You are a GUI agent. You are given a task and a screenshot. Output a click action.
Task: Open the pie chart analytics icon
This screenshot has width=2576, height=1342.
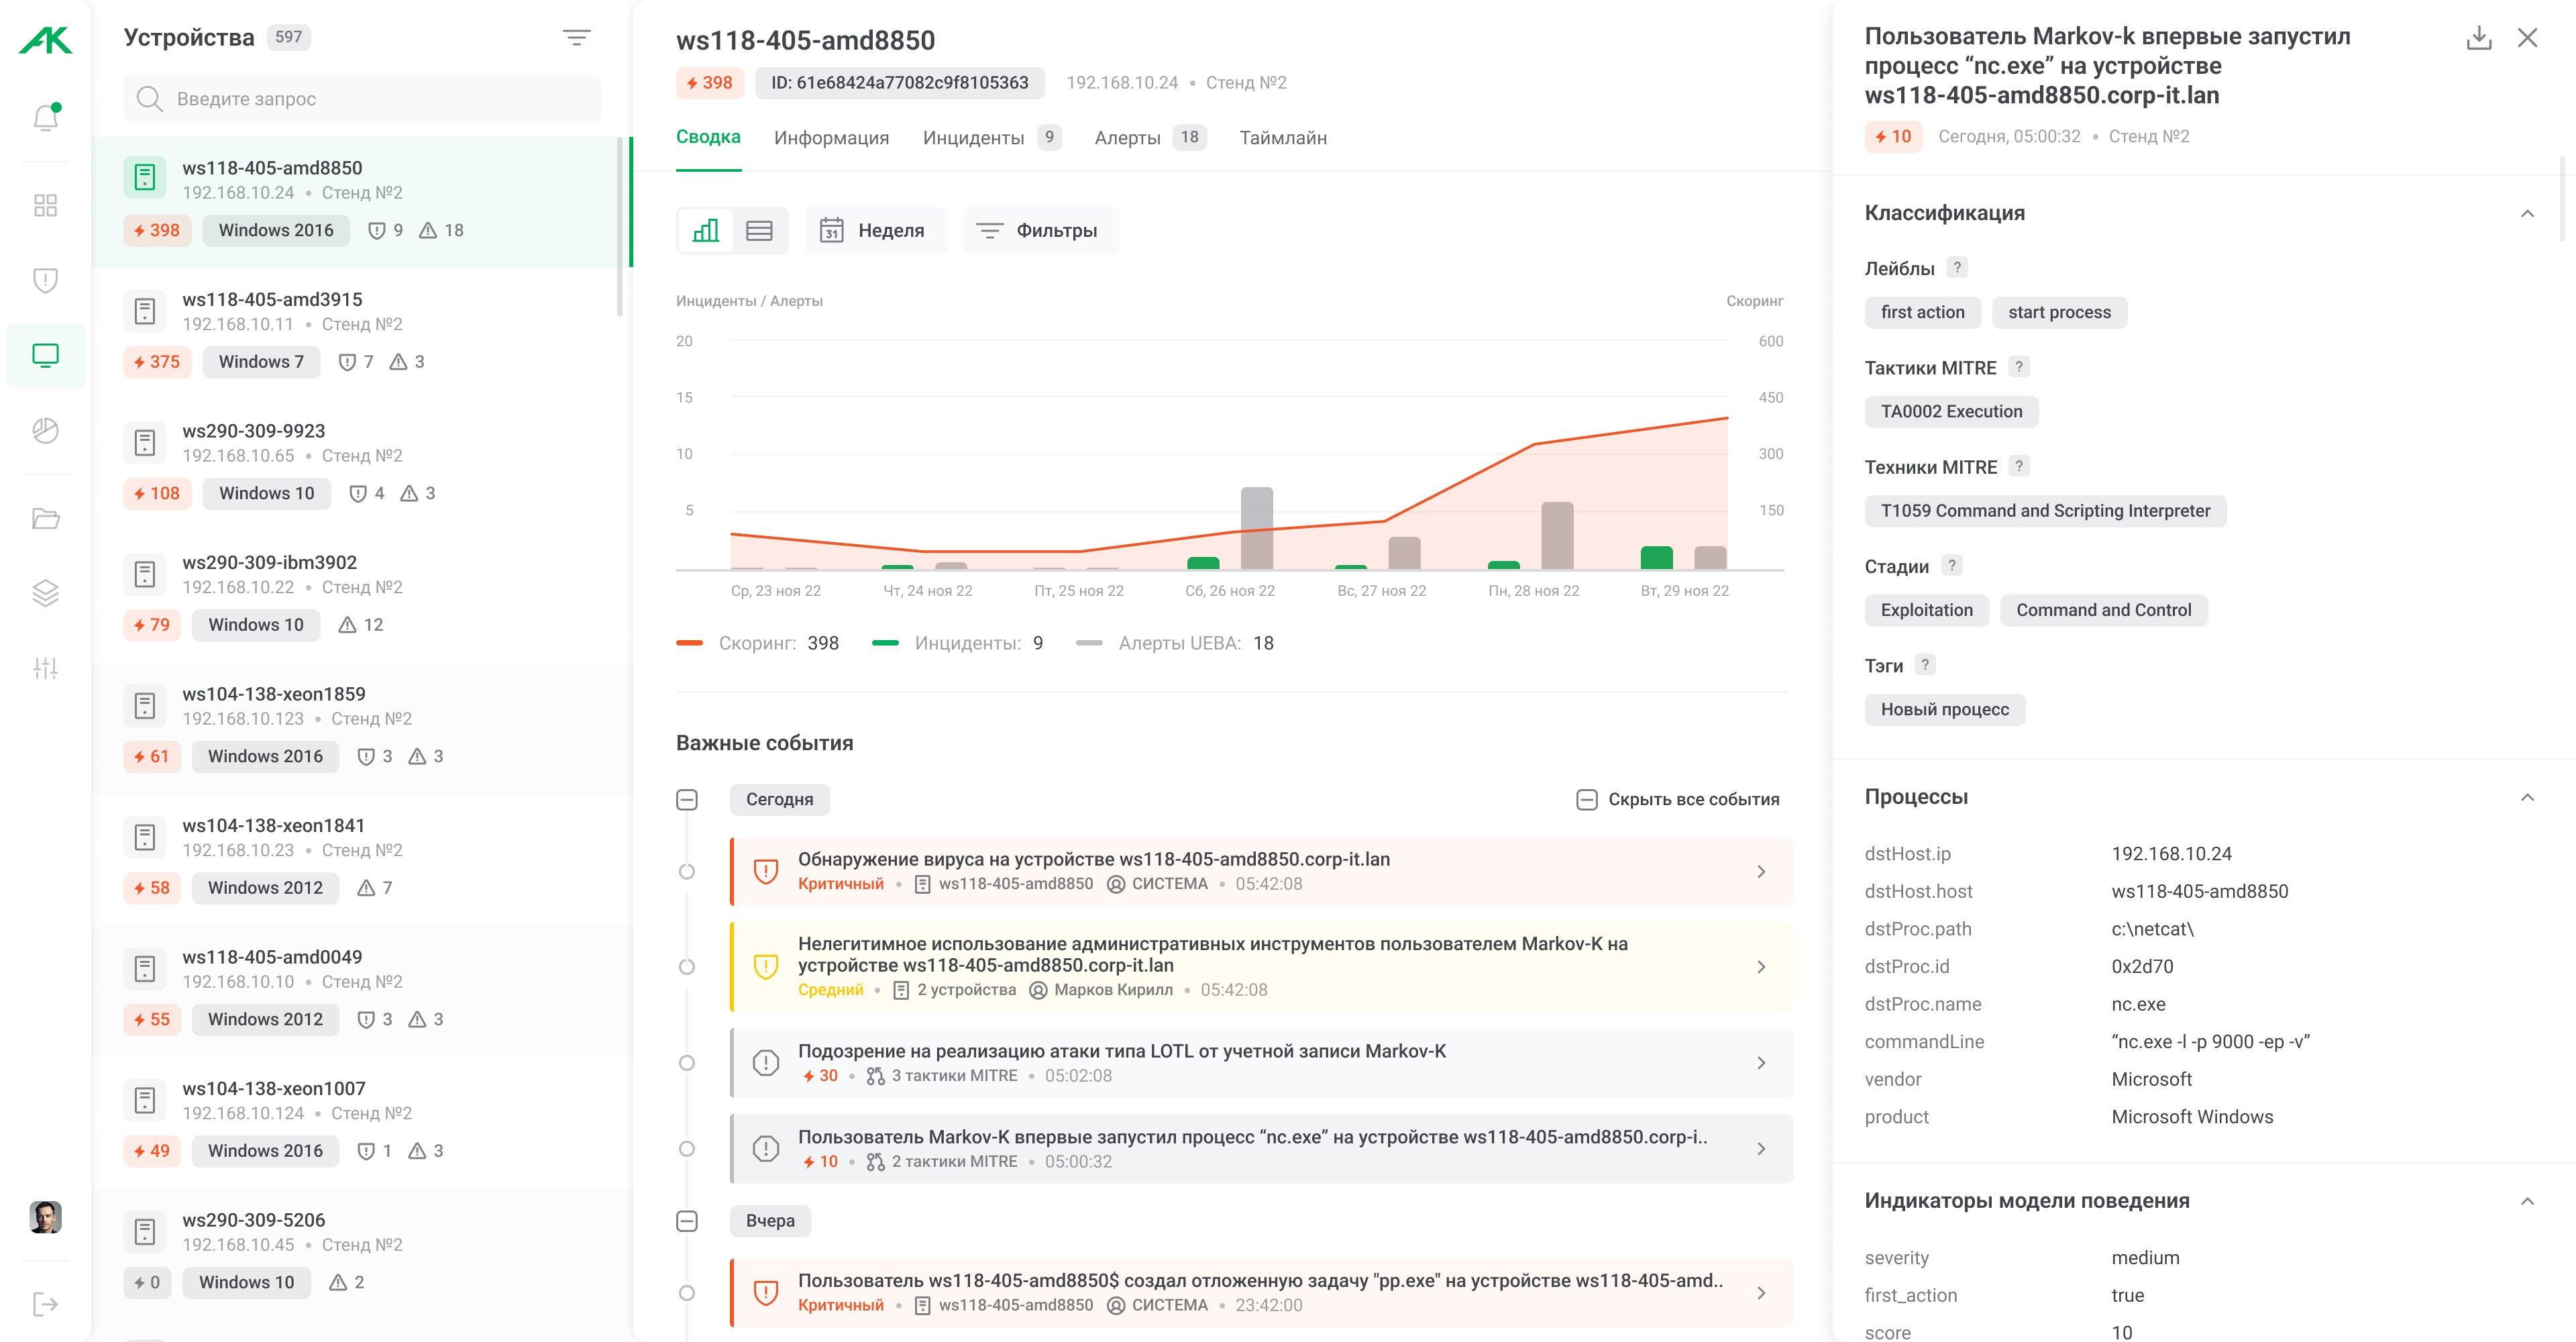click(46, 430)
